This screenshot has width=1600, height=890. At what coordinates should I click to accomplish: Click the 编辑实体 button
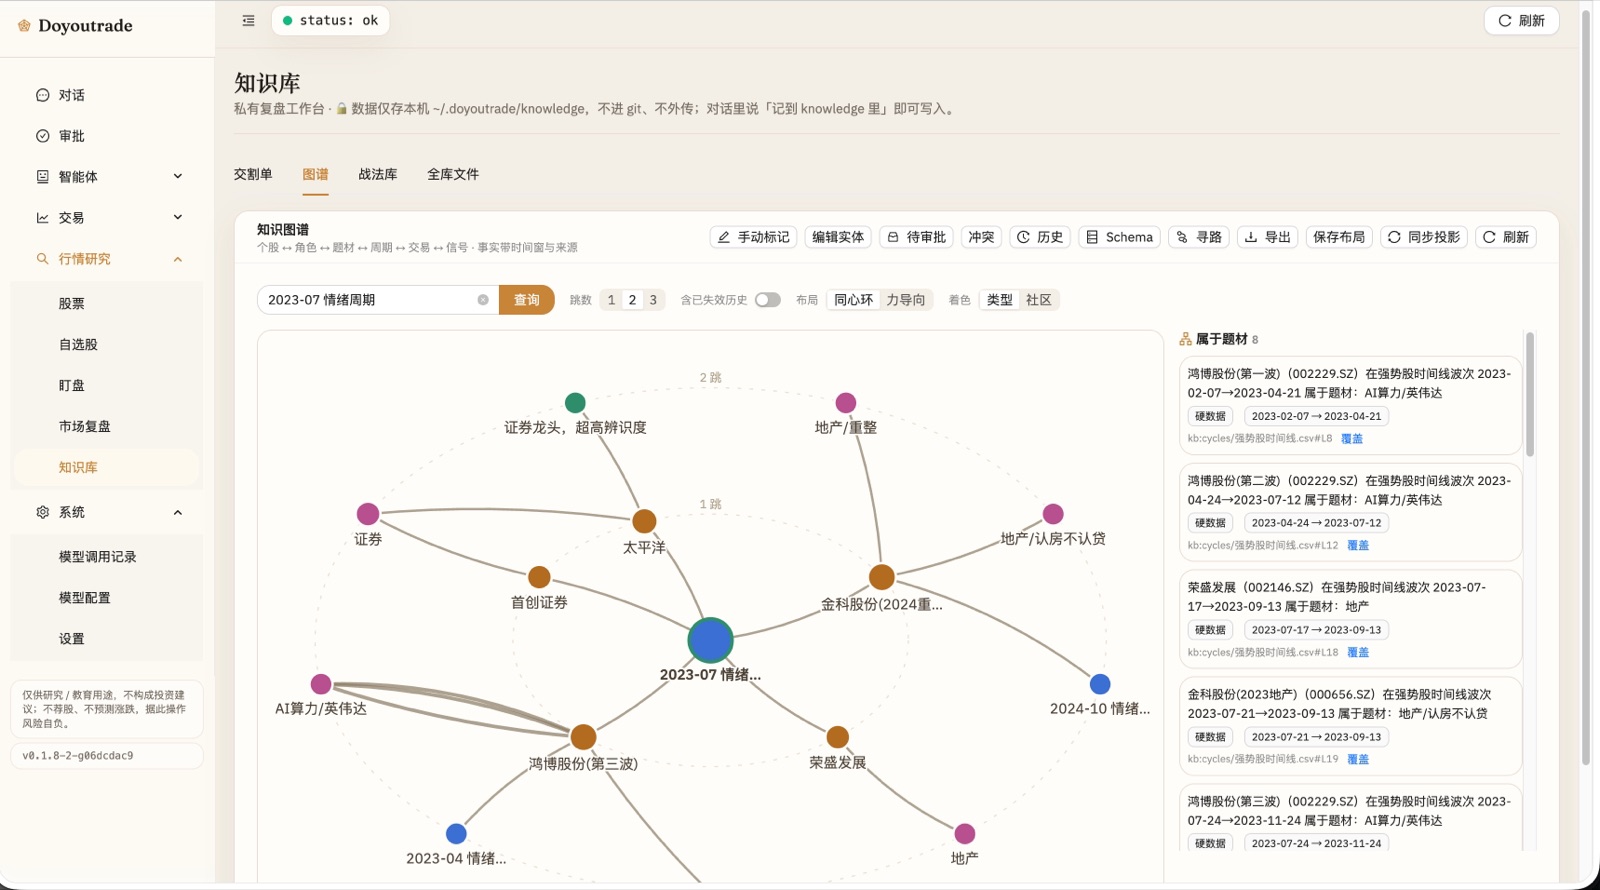pos(838,237)
